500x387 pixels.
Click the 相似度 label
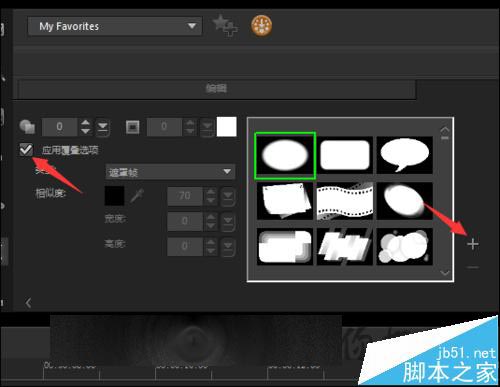[51, 193]
